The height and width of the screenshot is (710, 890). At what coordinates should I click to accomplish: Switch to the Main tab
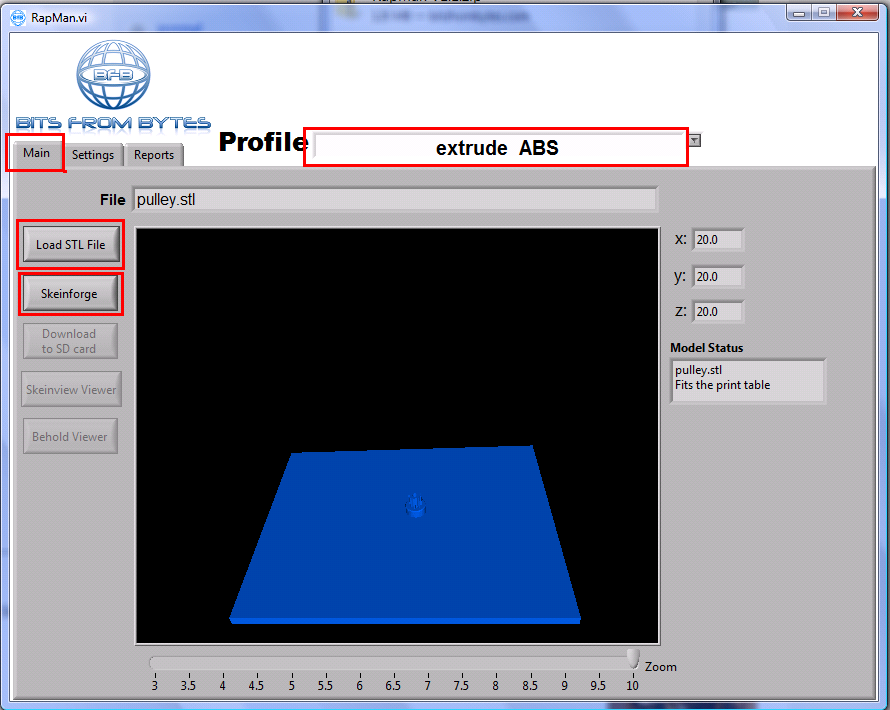(x=36, y=153)
